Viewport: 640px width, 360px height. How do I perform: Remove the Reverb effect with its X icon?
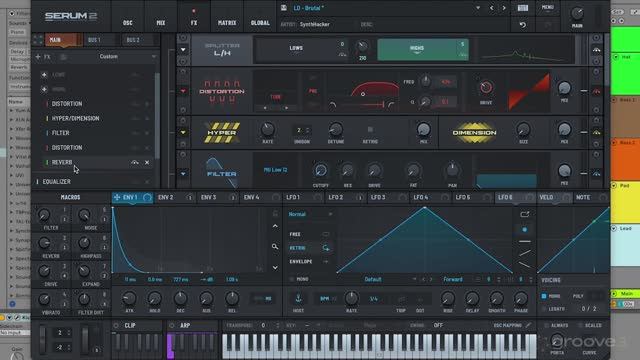pos(147,162)
